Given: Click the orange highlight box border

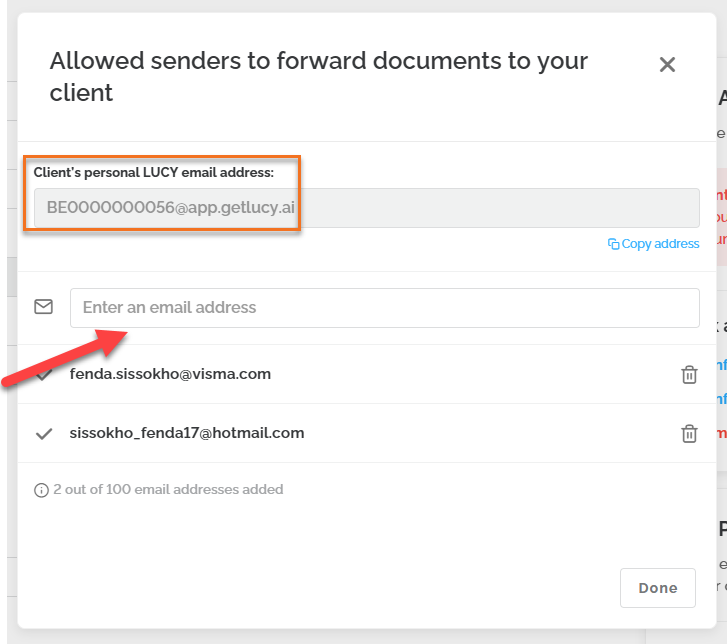Looking at the screenshot, I should (x=300, y=195).
